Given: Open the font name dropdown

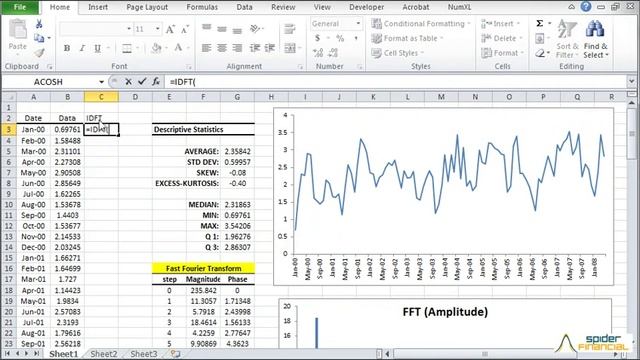Looking at the screenshot, I should pyautogui.click(x=129, y=29).
